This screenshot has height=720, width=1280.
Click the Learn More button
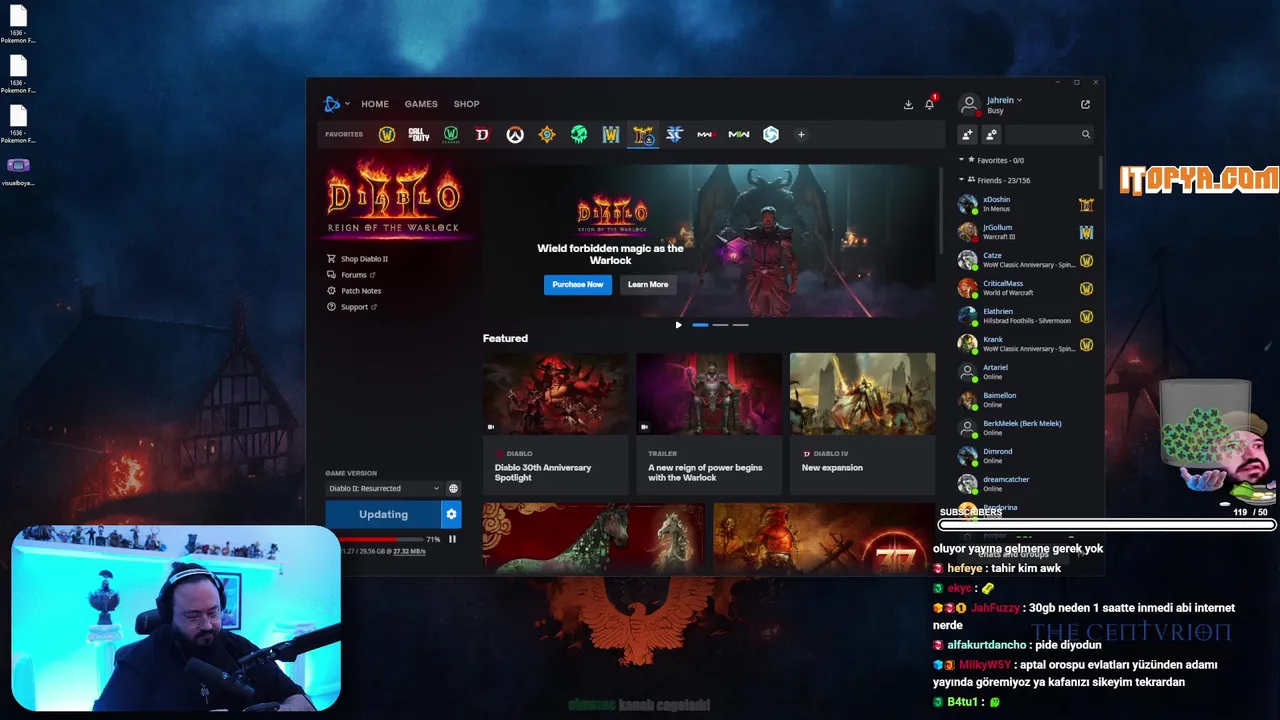648,285
